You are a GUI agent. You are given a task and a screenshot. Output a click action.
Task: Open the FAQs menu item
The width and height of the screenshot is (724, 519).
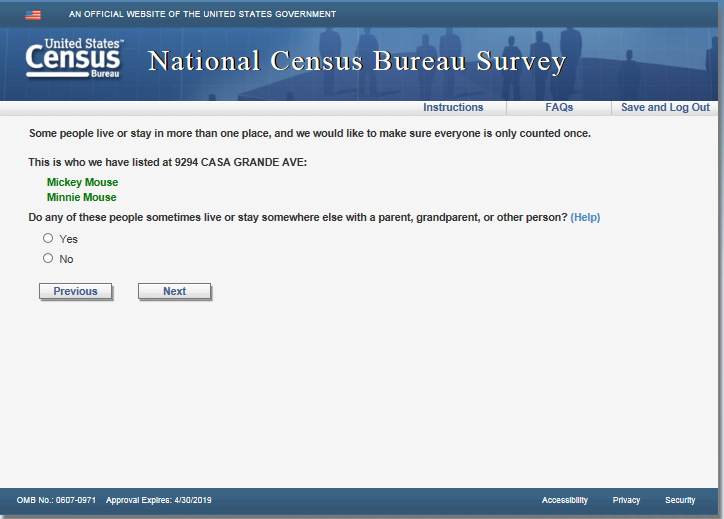click(559, 107)
